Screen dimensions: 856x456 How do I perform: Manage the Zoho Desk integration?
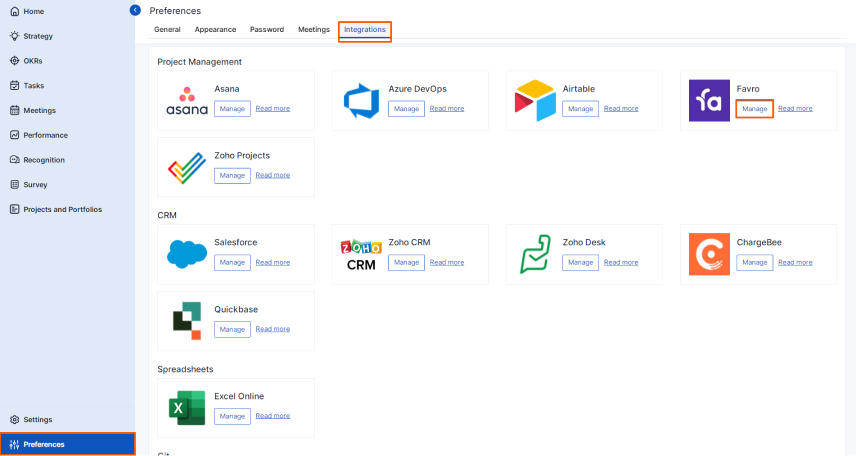coord(580,262)
